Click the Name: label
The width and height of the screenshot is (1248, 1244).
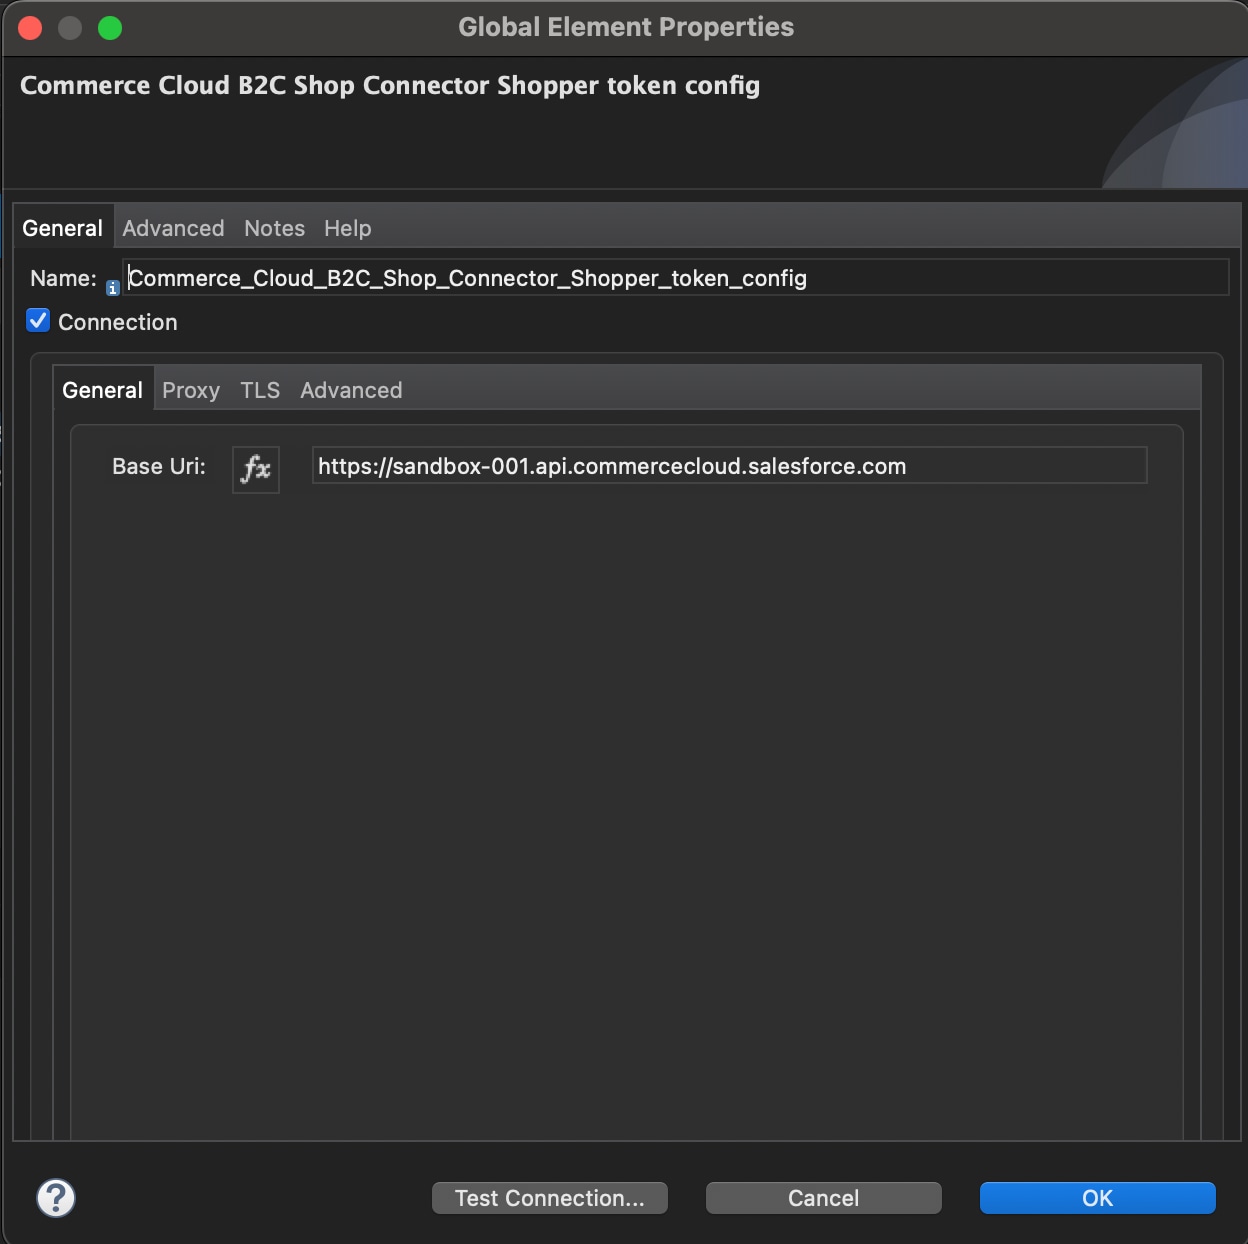[63, 278]
